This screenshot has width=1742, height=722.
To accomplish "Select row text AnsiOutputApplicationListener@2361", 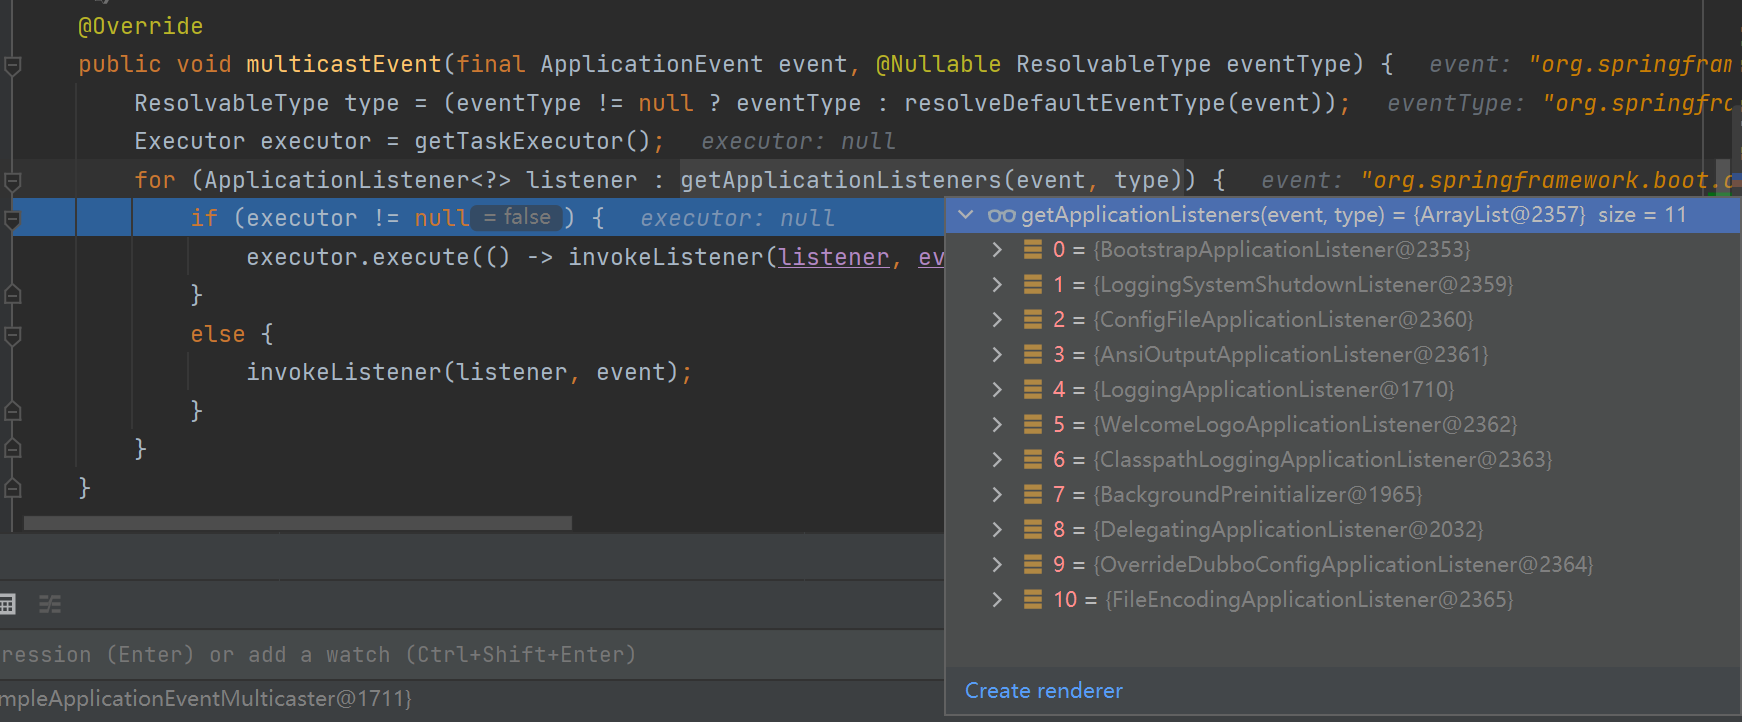I will click(x=1291, y=355).
